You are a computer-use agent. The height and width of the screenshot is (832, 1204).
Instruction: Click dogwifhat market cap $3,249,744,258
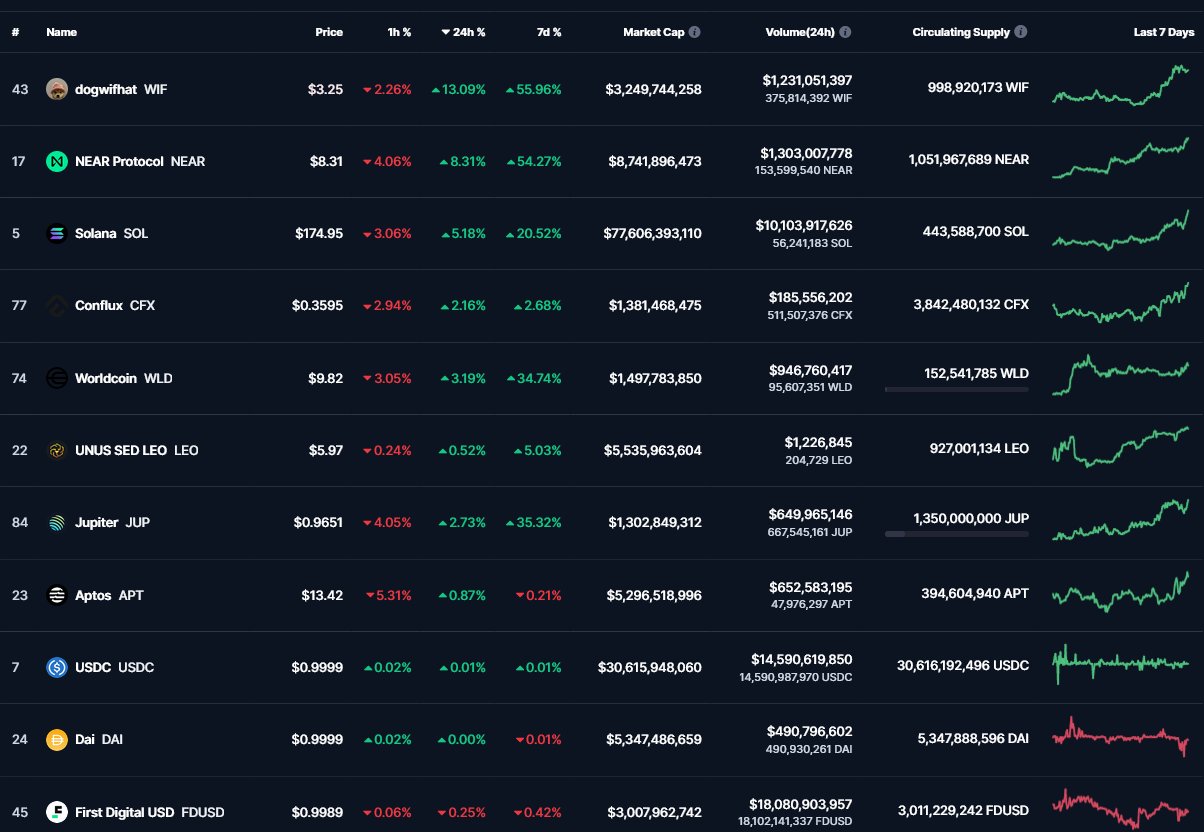coord(654,89)
